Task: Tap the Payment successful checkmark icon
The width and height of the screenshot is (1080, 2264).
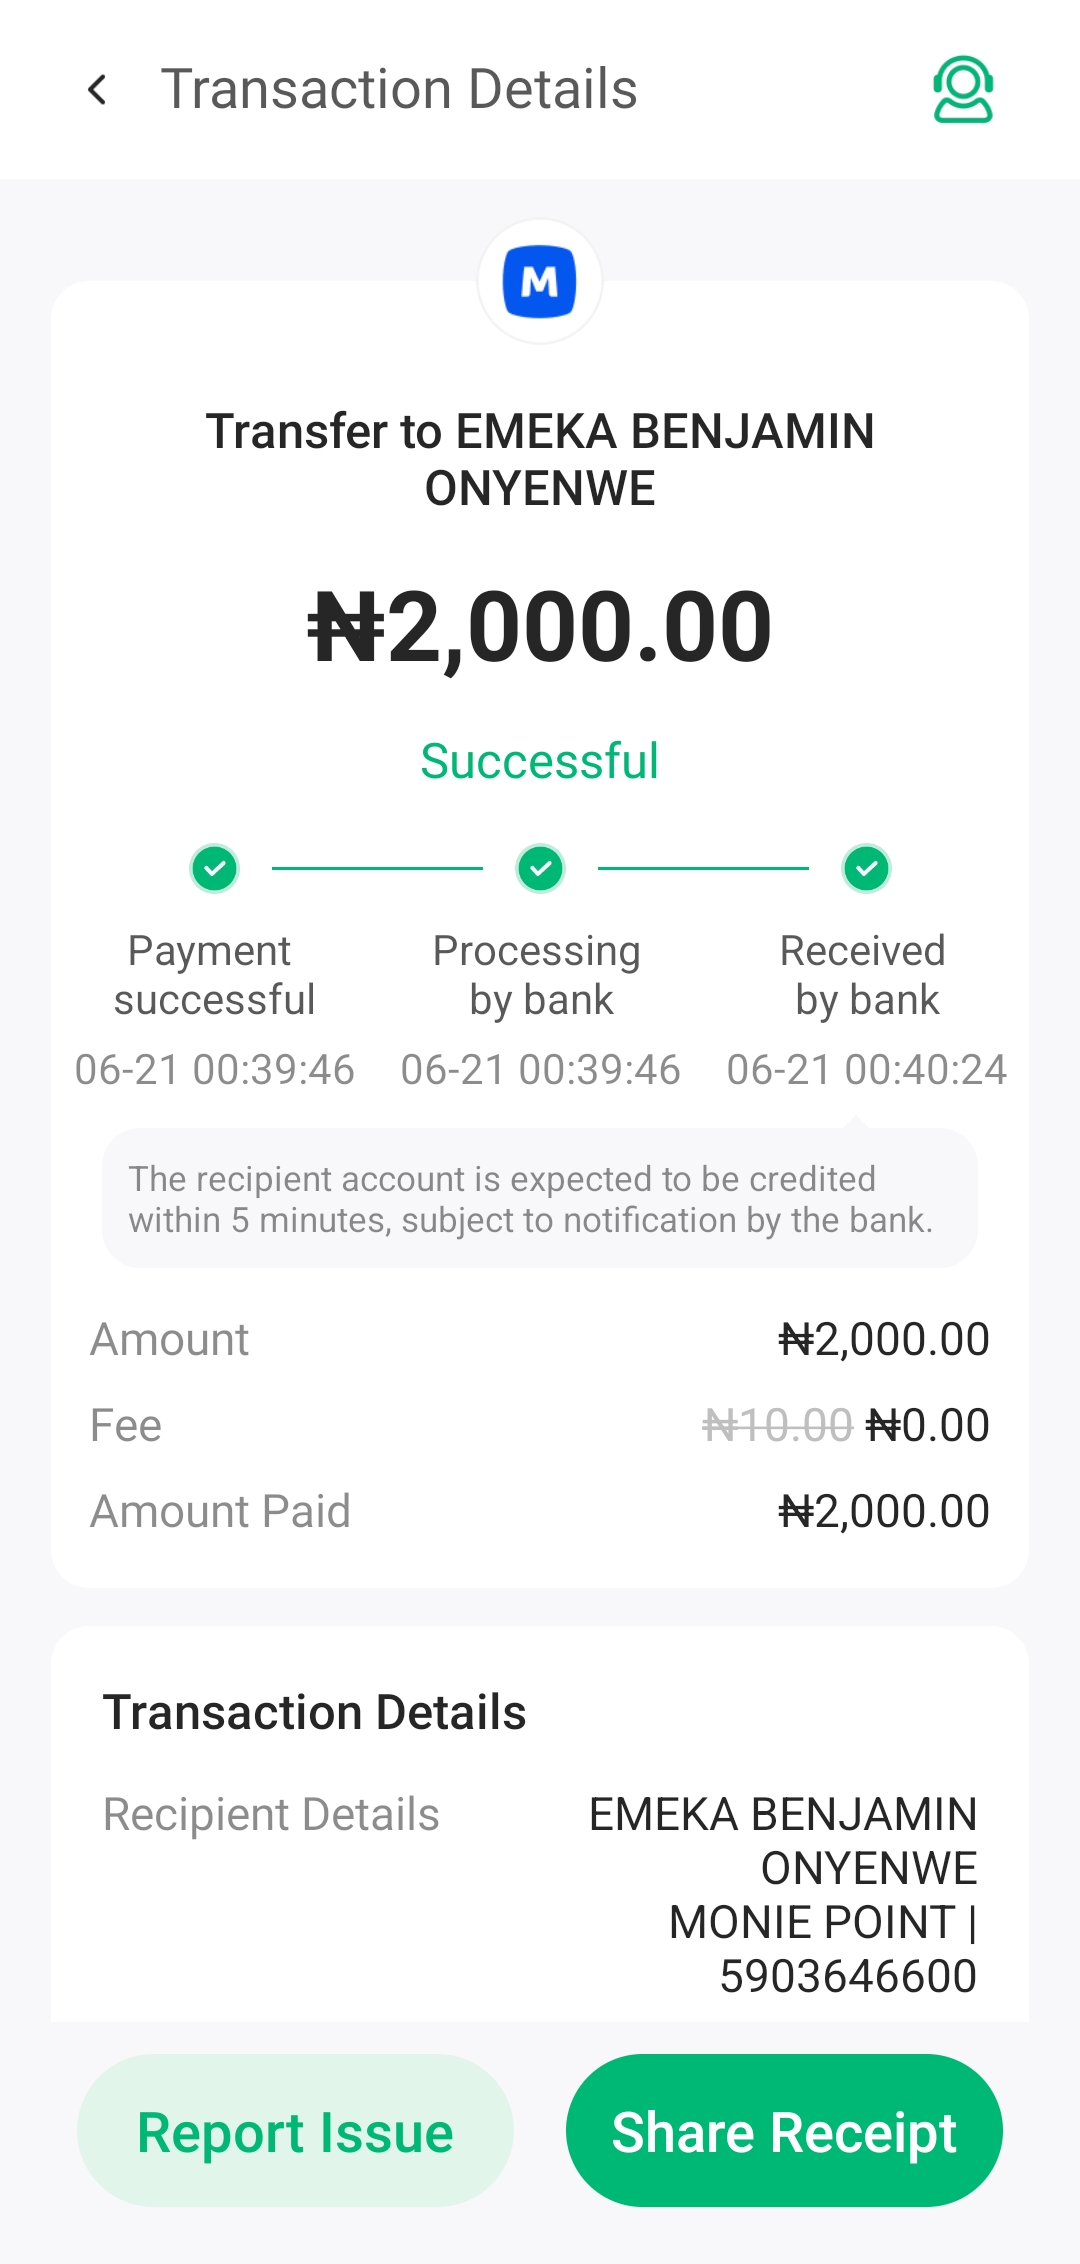Action: pyautogui.click(x=214, y=868)
